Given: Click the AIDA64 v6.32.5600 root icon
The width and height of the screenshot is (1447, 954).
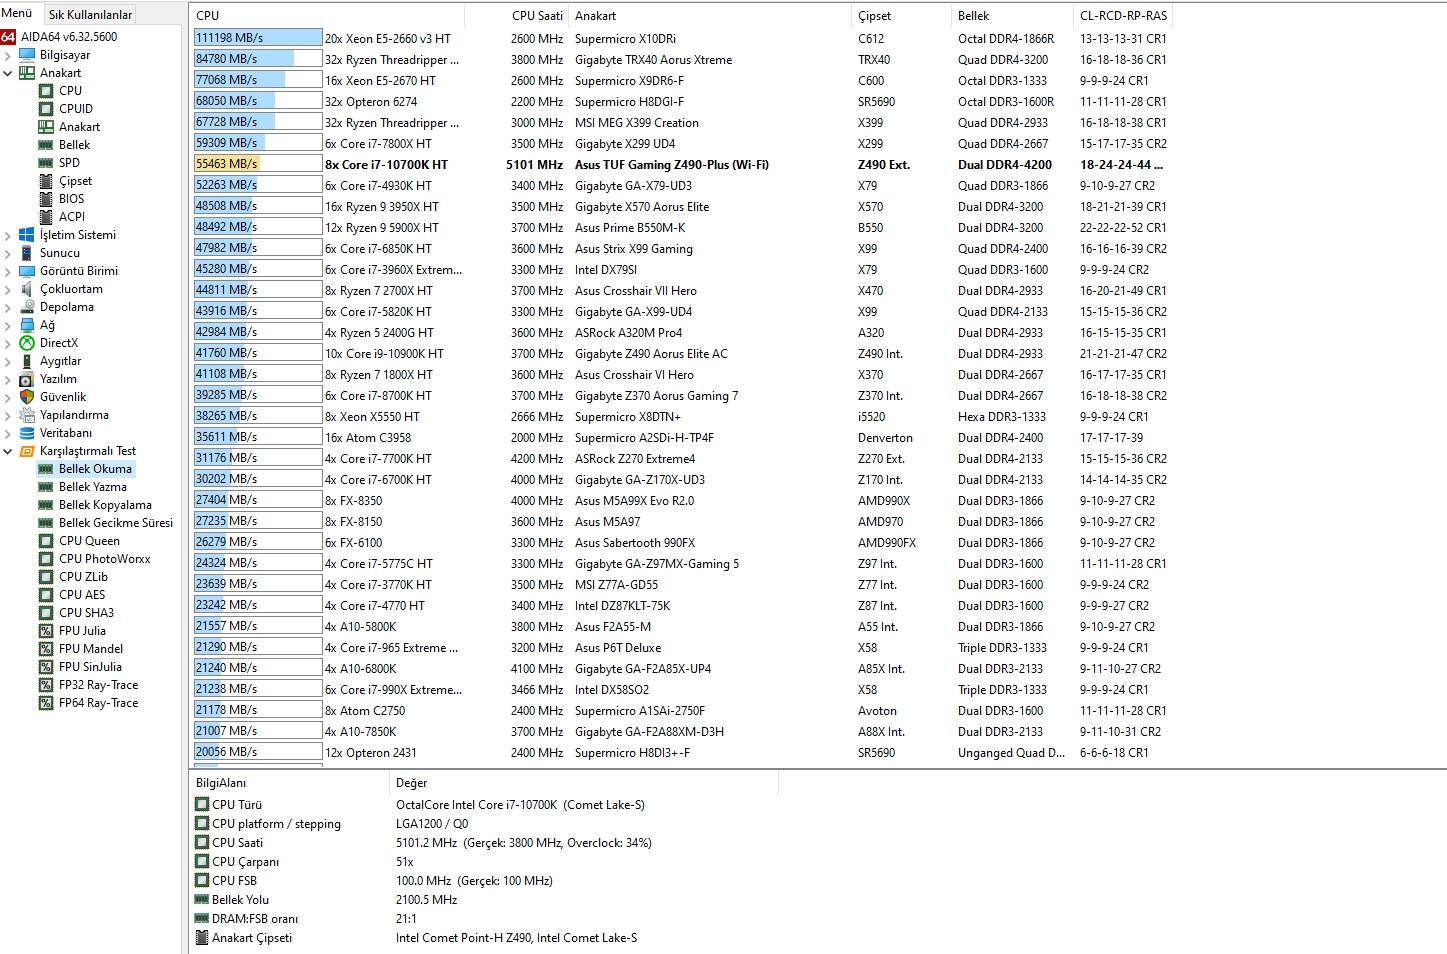Looking at the screenshot, I should (x=8, y=37).
